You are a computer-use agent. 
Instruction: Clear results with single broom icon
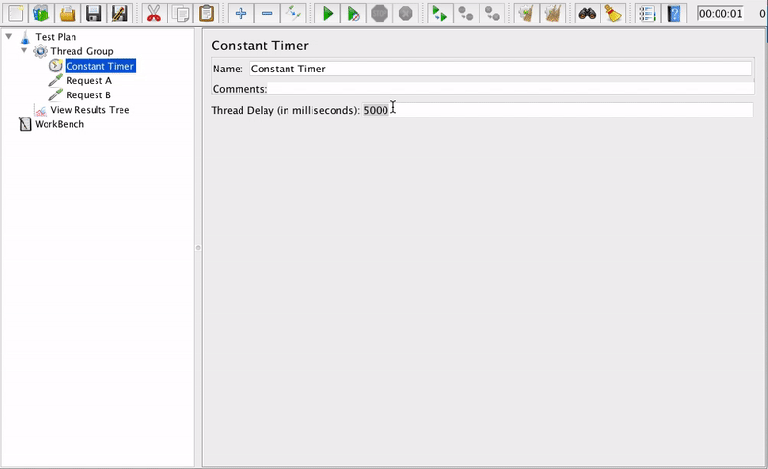[x=527, y=13]
